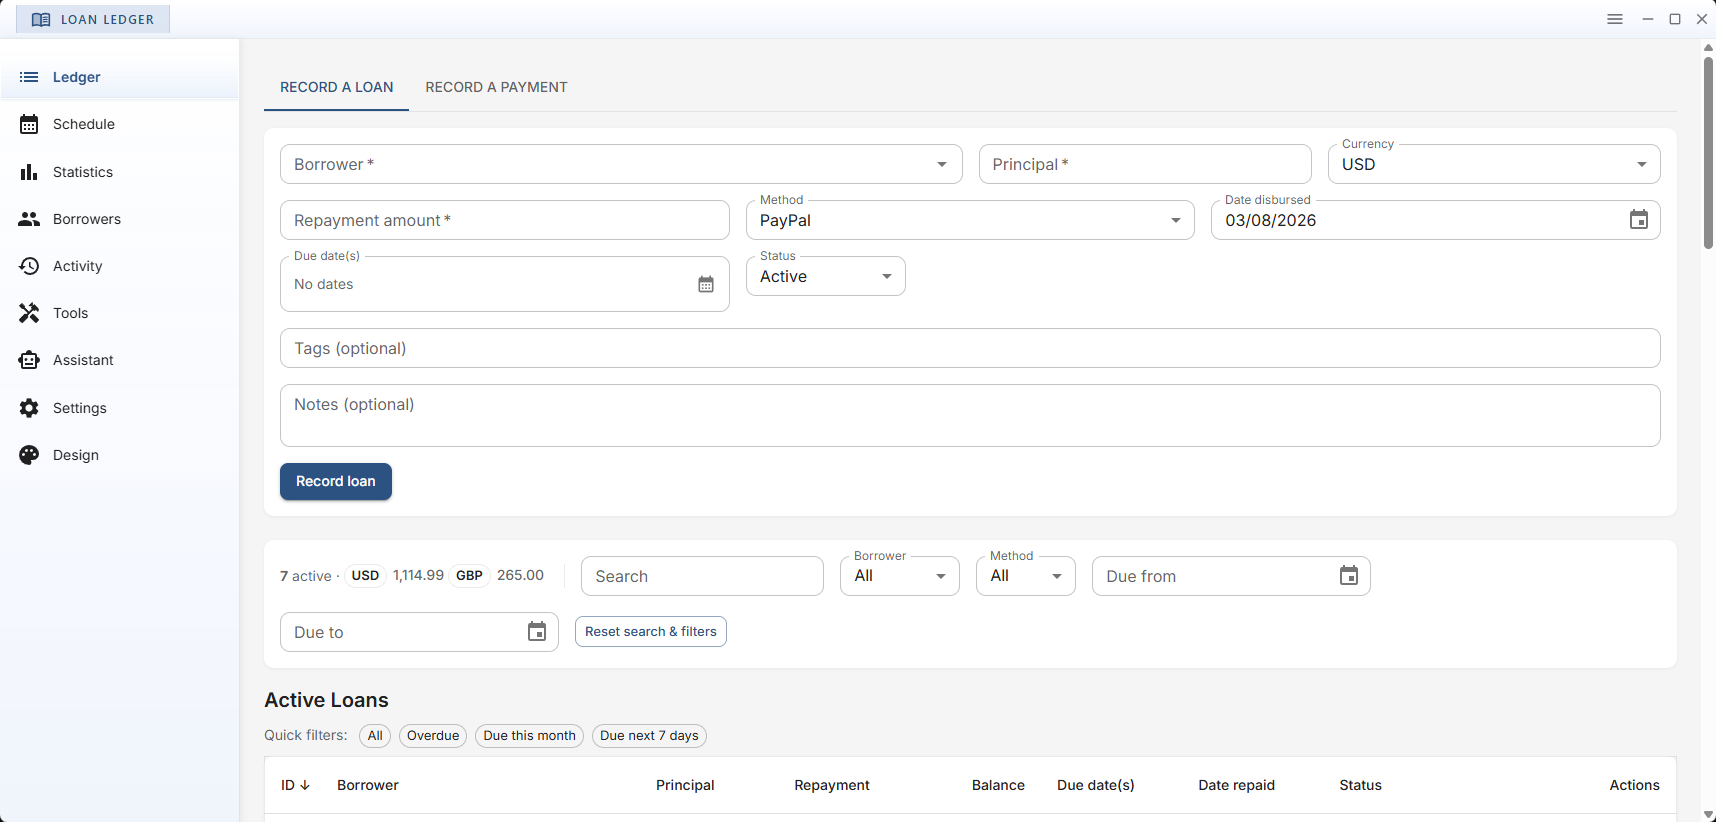
Task: Toggle the Overdue quick filter chip
Action: click(433, 736)
